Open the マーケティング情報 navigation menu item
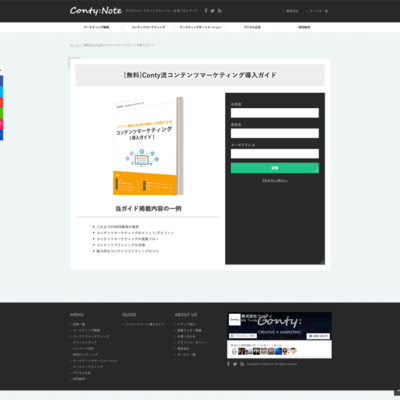This screenshot has width=400, height=400. pos(96,27)
